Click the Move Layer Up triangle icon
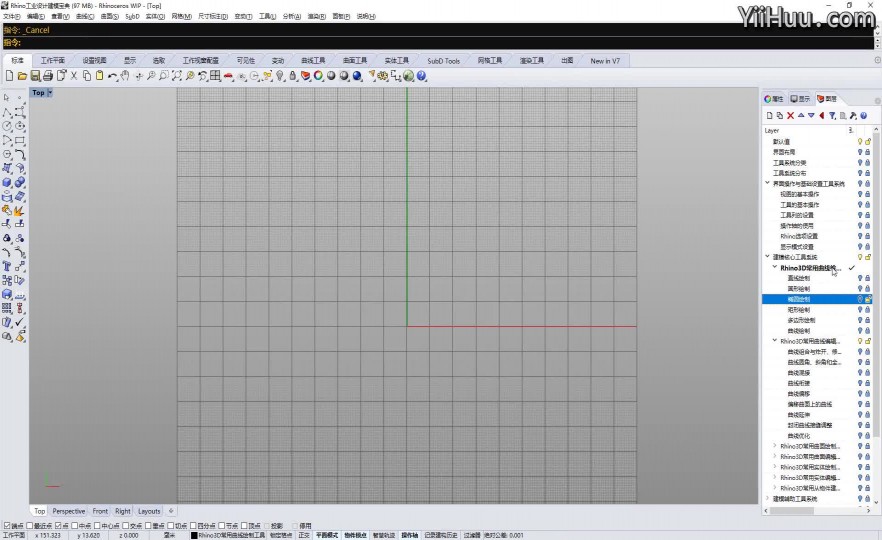882x540 pixels. click(x=801, y=116)
